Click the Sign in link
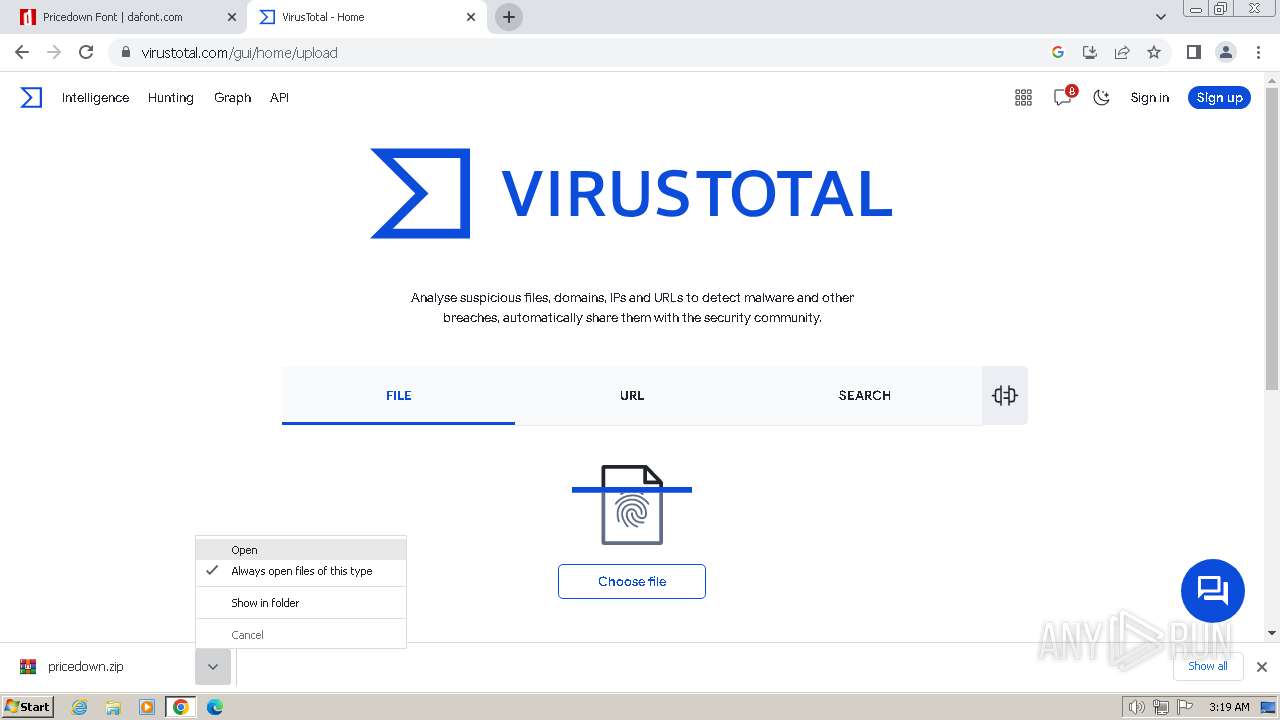 [1149, 97]
